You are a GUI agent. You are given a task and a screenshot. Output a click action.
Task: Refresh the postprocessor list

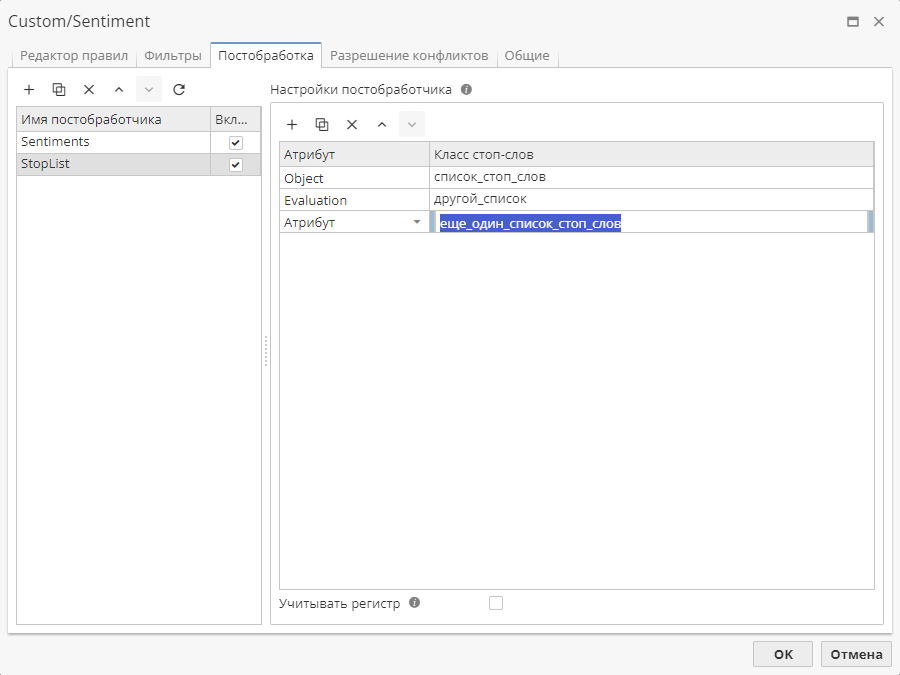pos(179,90)
